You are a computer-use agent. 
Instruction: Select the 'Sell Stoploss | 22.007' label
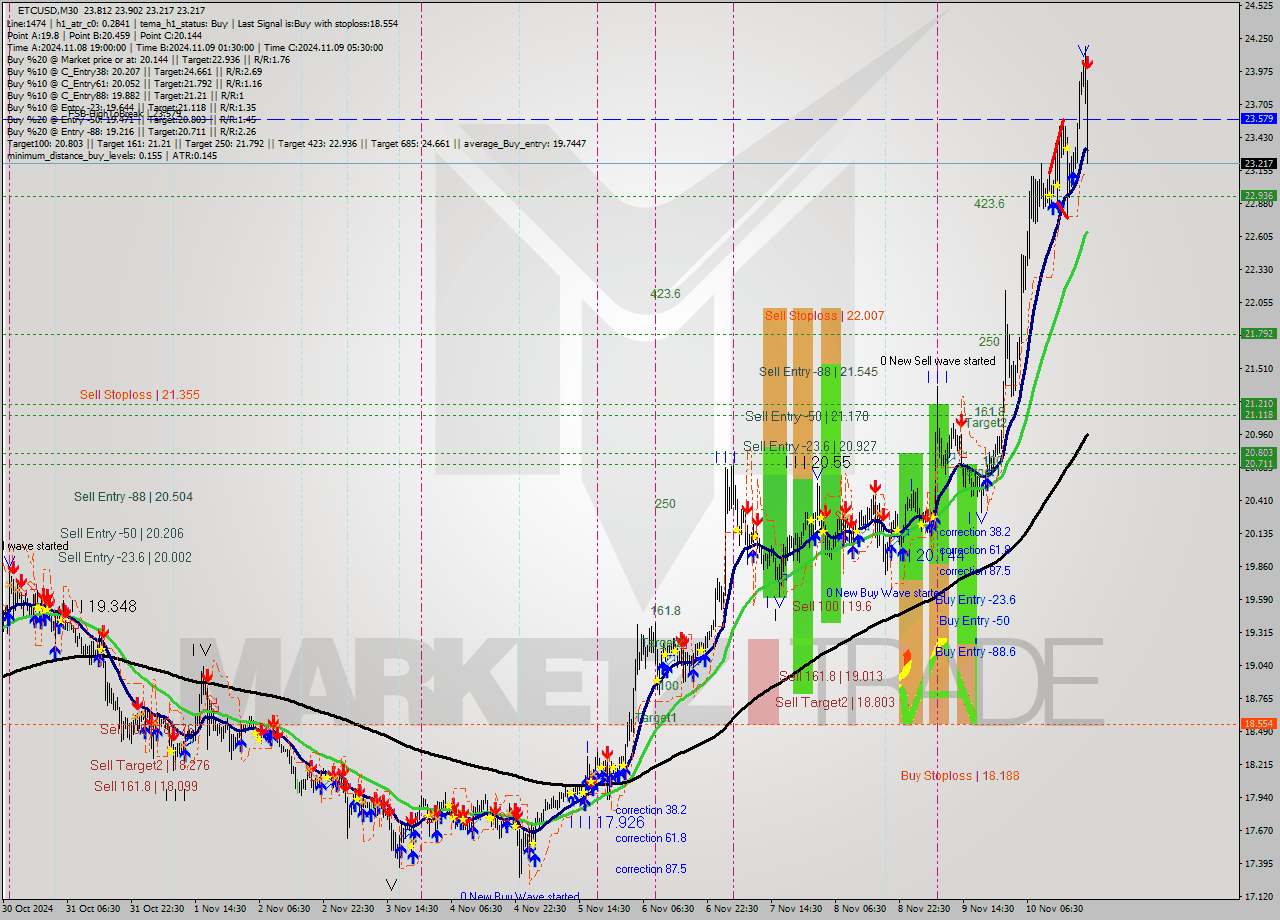point(824,316)
